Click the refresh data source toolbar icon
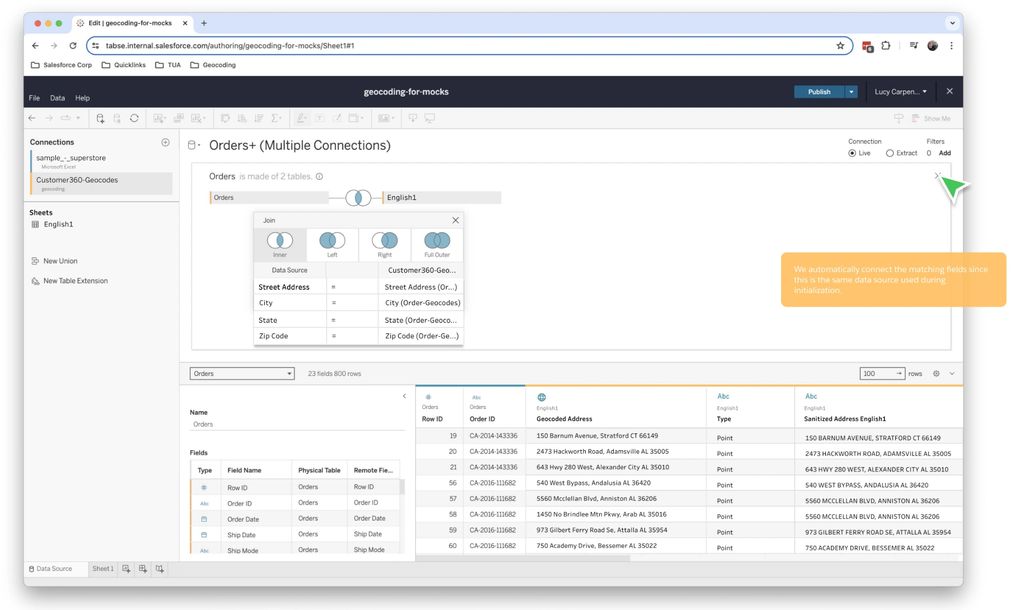Screen dimensions: 1023x610 [x=134, y=118]
